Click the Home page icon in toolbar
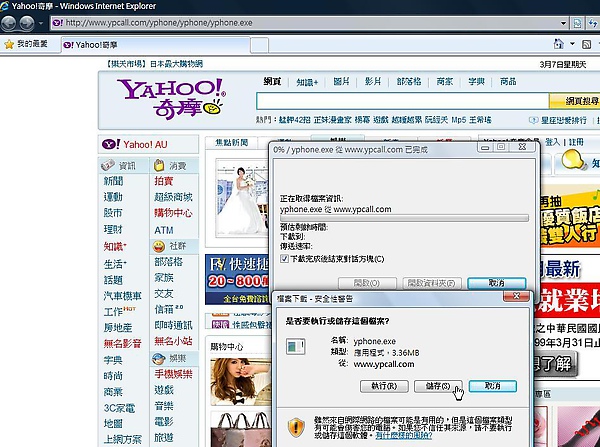 tap(559, 44)
